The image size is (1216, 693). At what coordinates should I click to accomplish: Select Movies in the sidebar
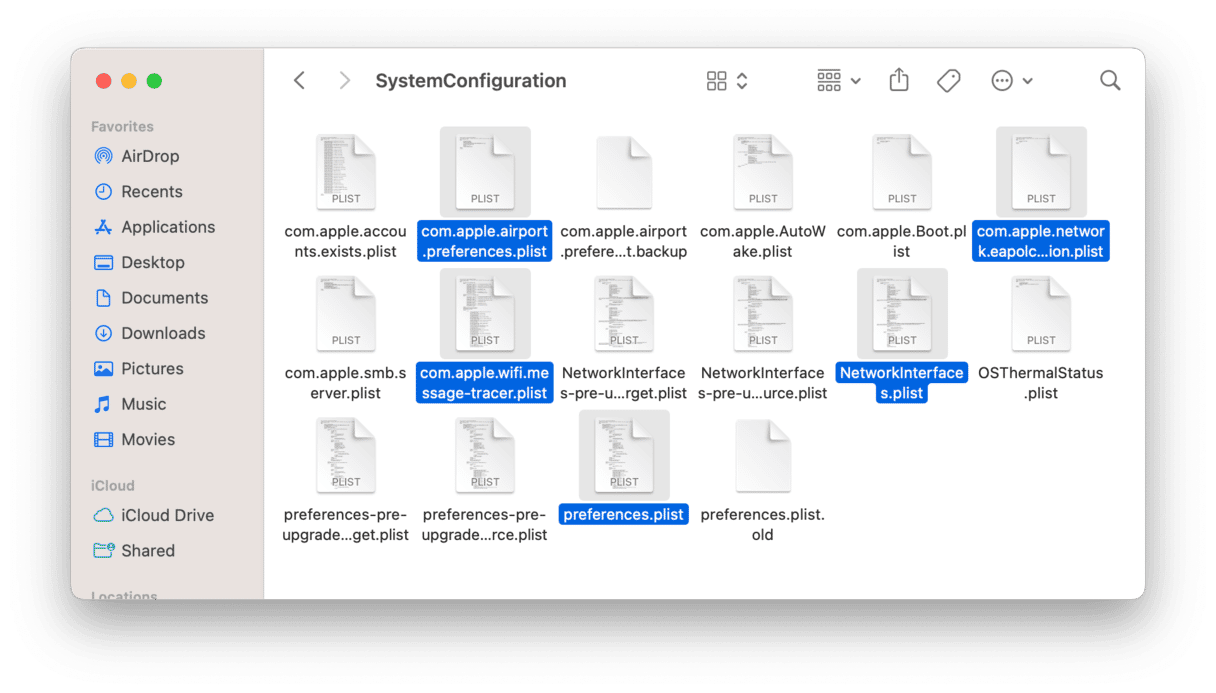tap(134, 439)
